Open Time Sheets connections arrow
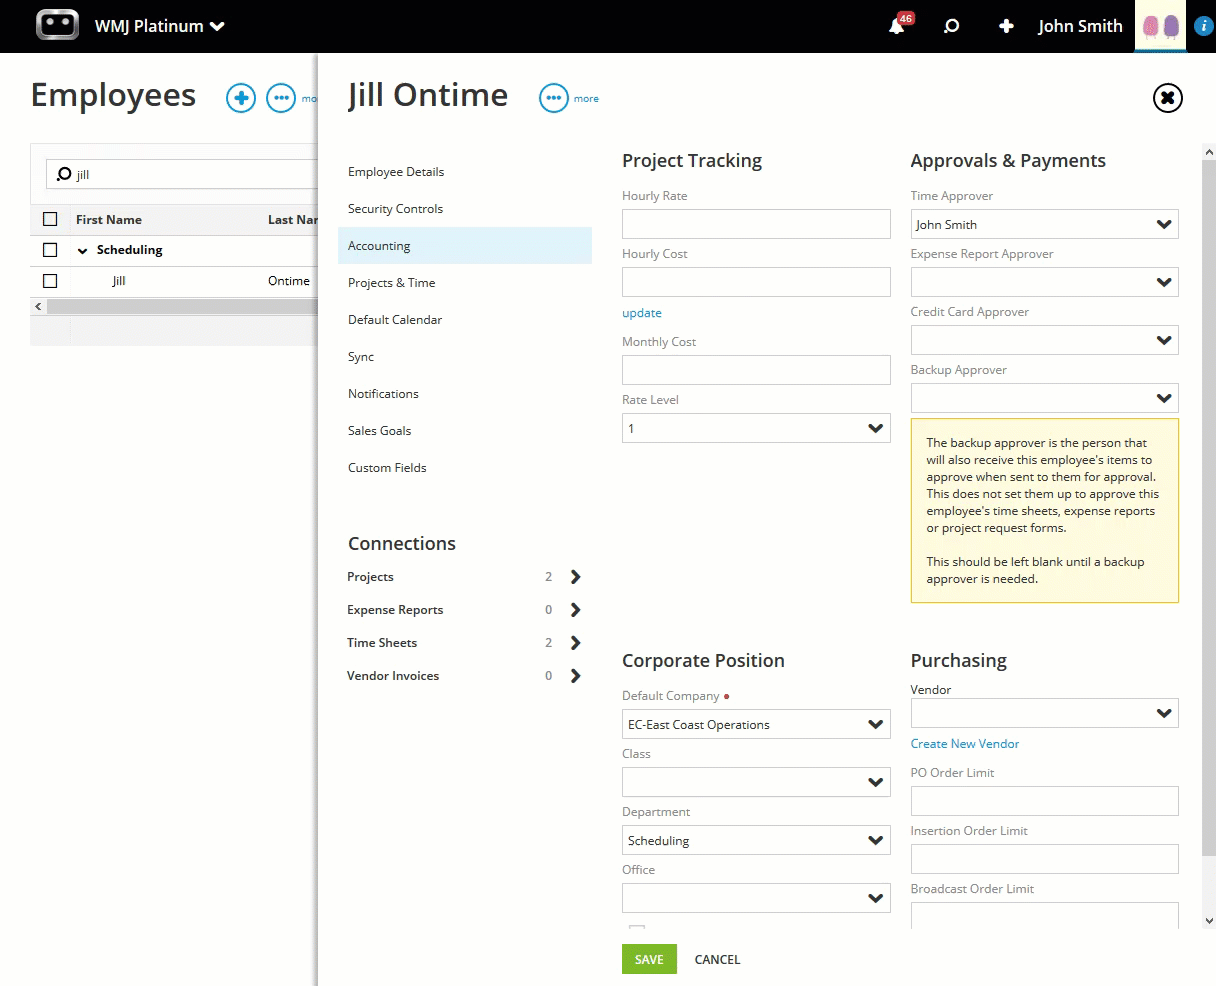This screenshot has height=986, width=1216. tap(575, 643)
